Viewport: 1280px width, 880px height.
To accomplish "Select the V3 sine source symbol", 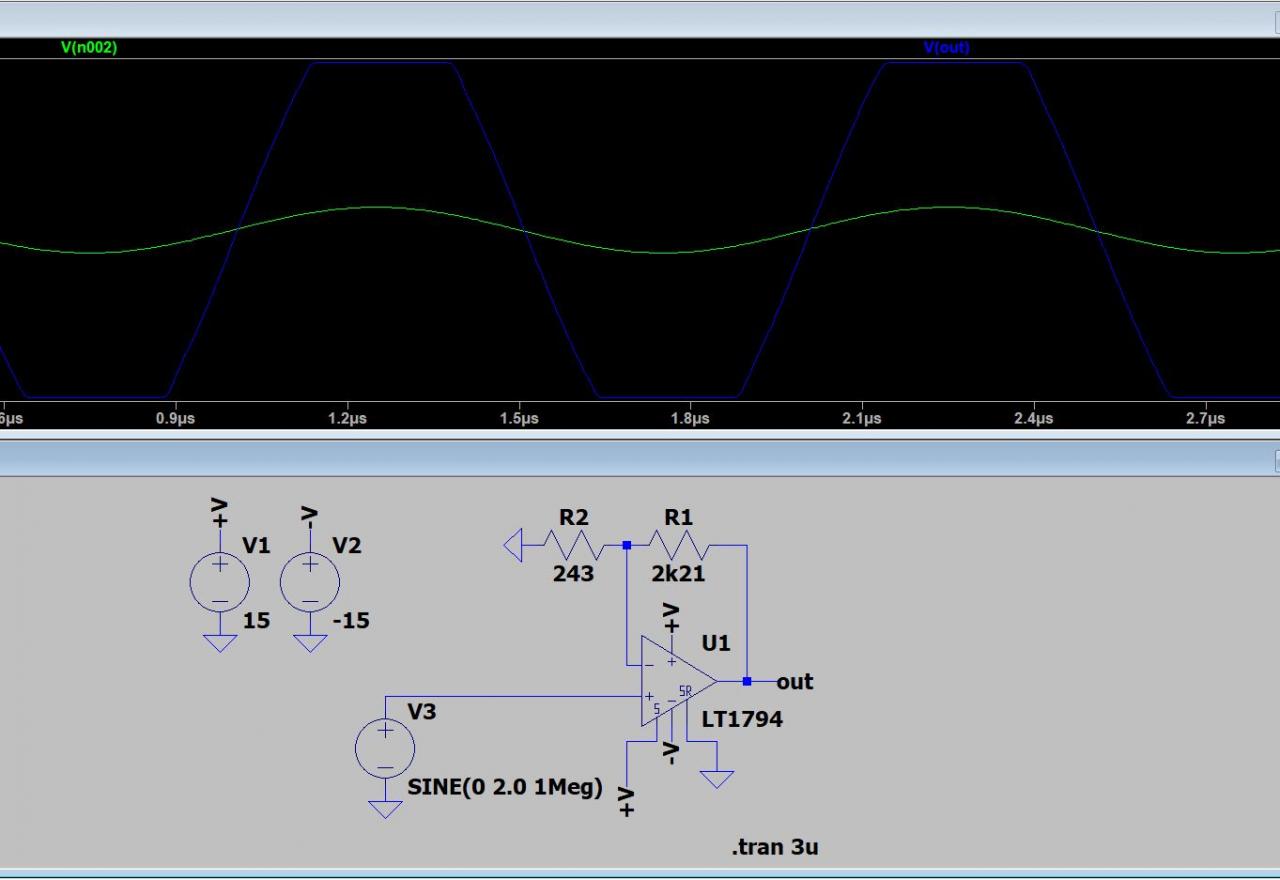I will [x=385, y=748].
